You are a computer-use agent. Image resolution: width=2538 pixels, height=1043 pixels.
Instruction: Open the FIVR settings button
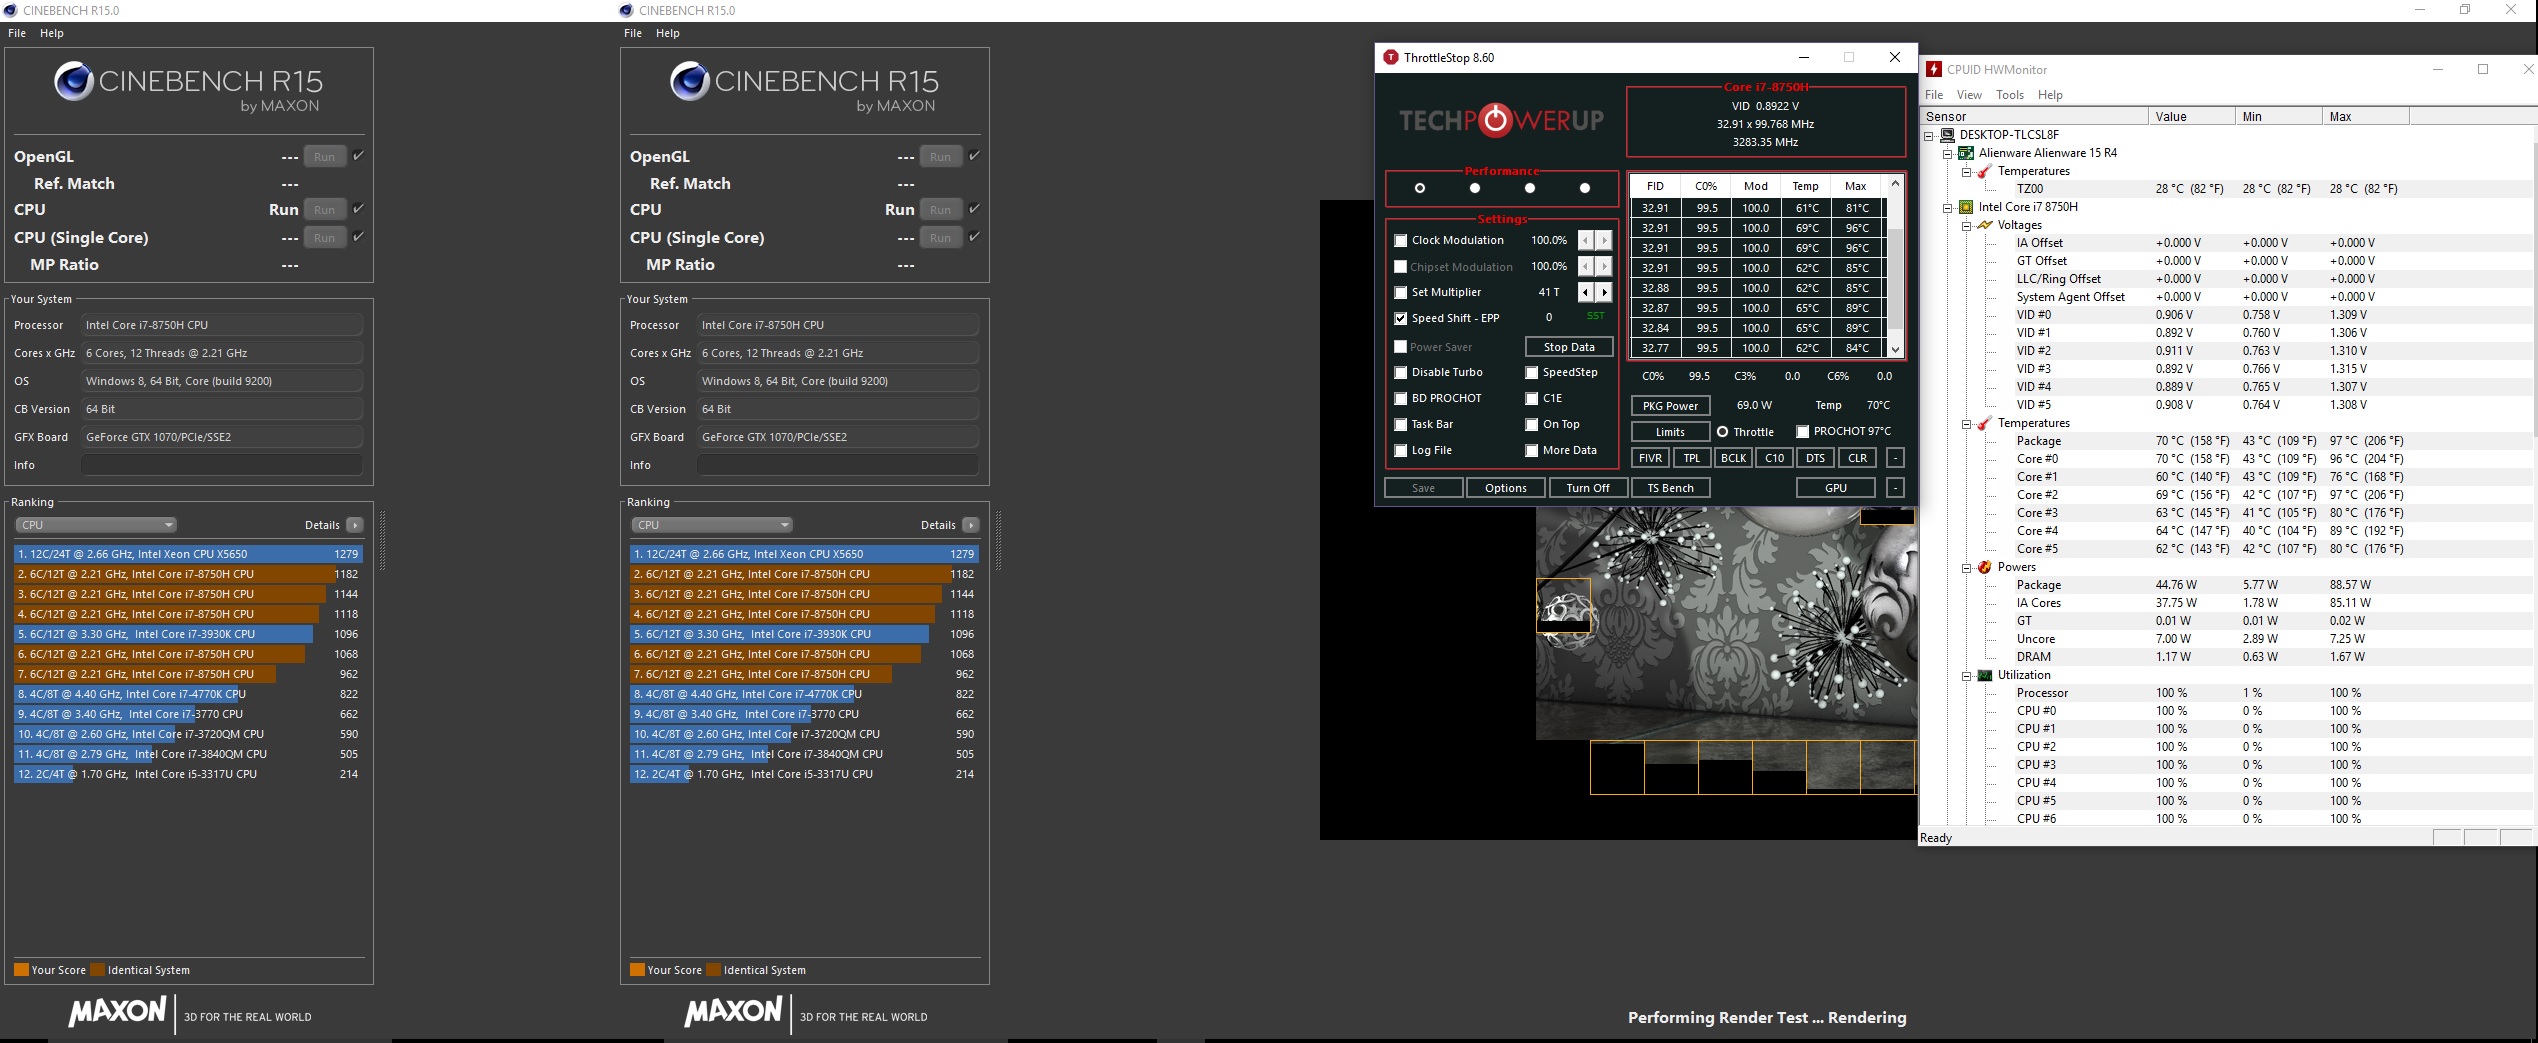[1650, 458]
